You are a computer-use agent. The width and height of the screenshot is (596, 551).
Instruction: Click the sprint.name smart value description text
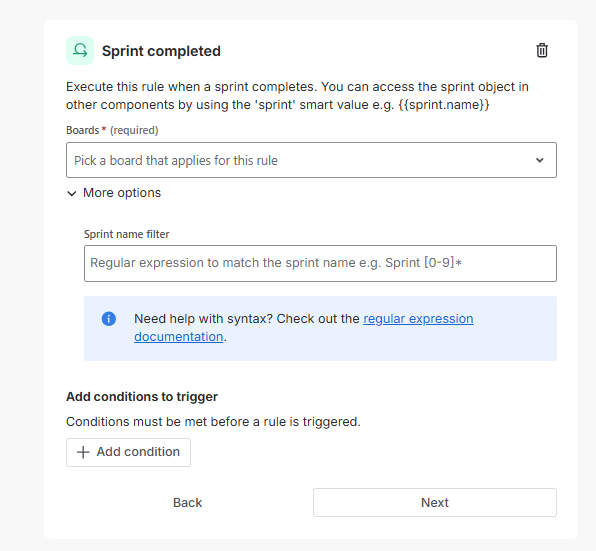297,96
